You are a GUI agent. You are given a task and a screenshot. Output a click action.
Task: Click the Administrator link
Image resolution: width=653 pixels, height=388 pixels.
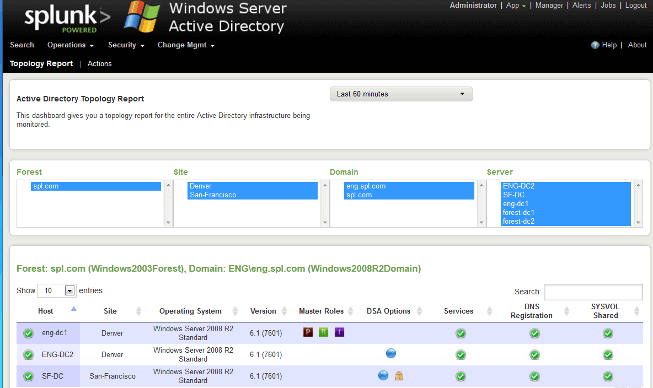[473, 5]
